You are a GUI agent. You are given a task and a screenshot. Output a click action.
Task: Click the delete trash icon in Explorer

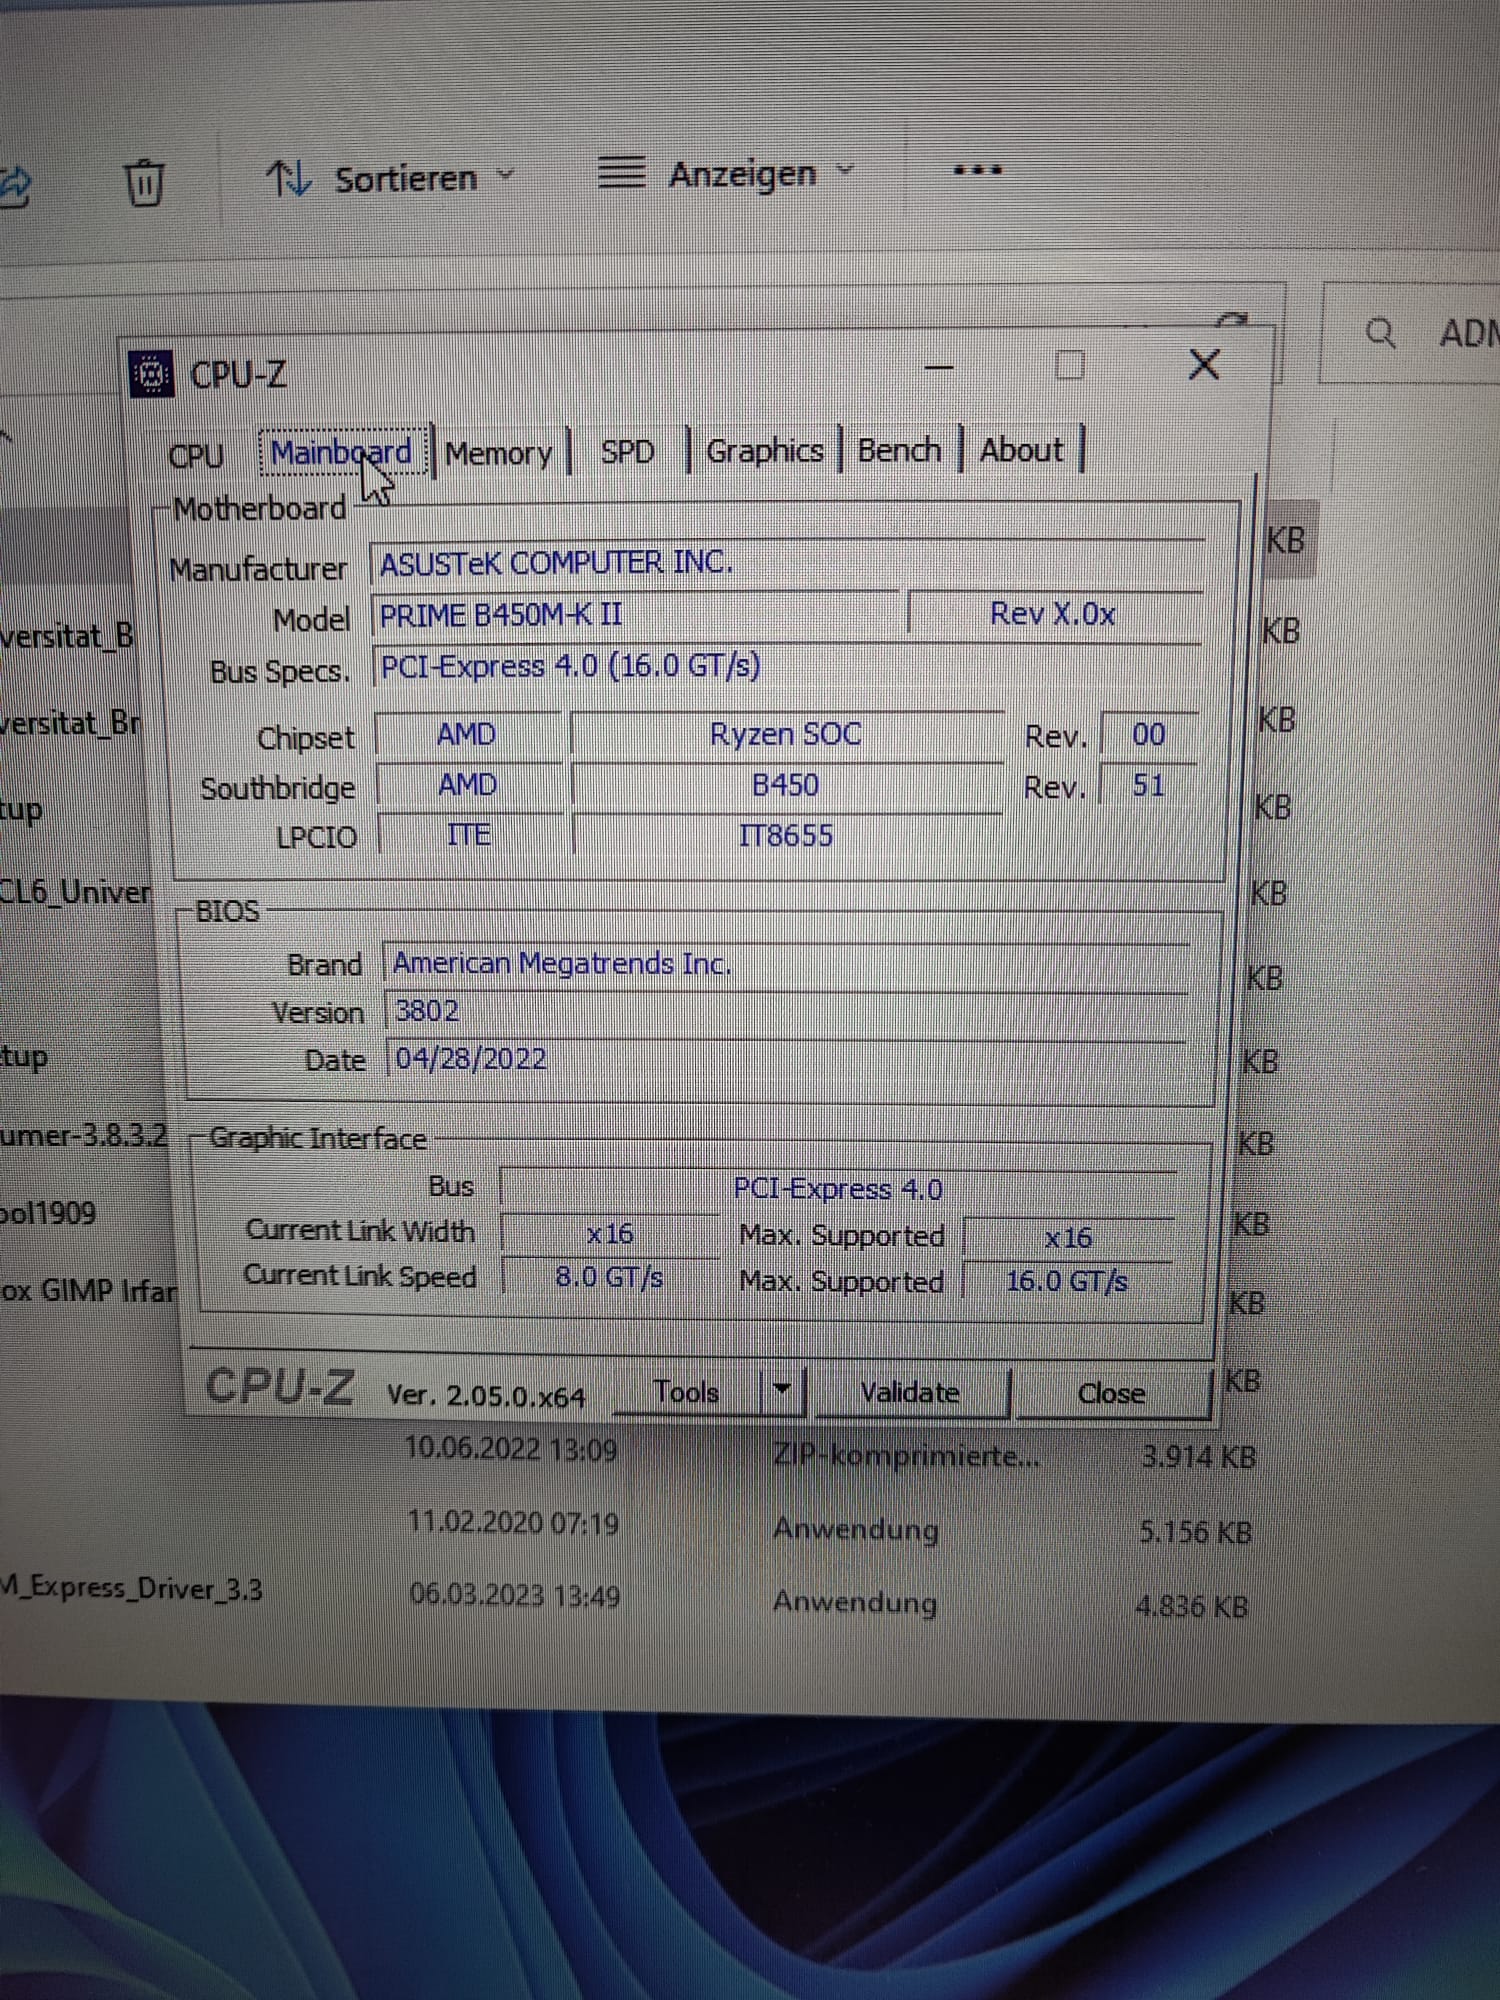[x=144, y=182]
